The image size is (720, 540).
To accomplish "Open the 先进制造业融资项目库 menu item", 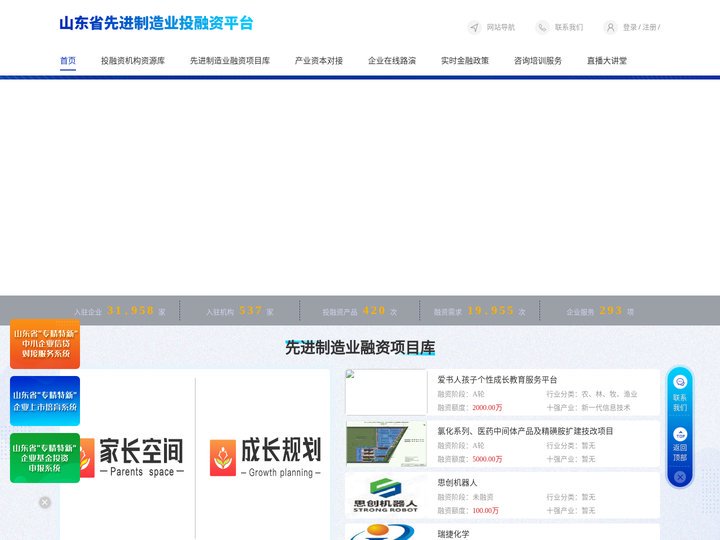I will [230, 60].
